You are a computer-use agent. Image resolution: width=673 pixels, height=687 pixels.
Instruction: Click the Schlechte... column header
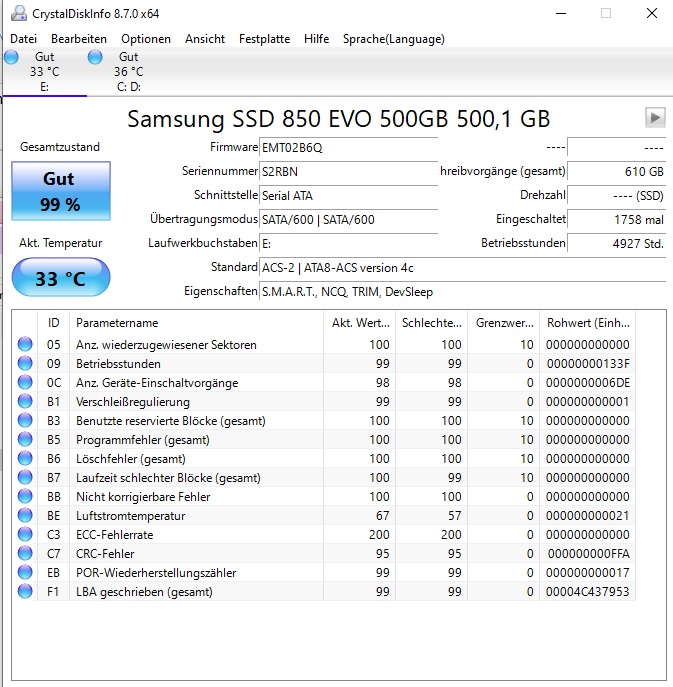[431, 323]
